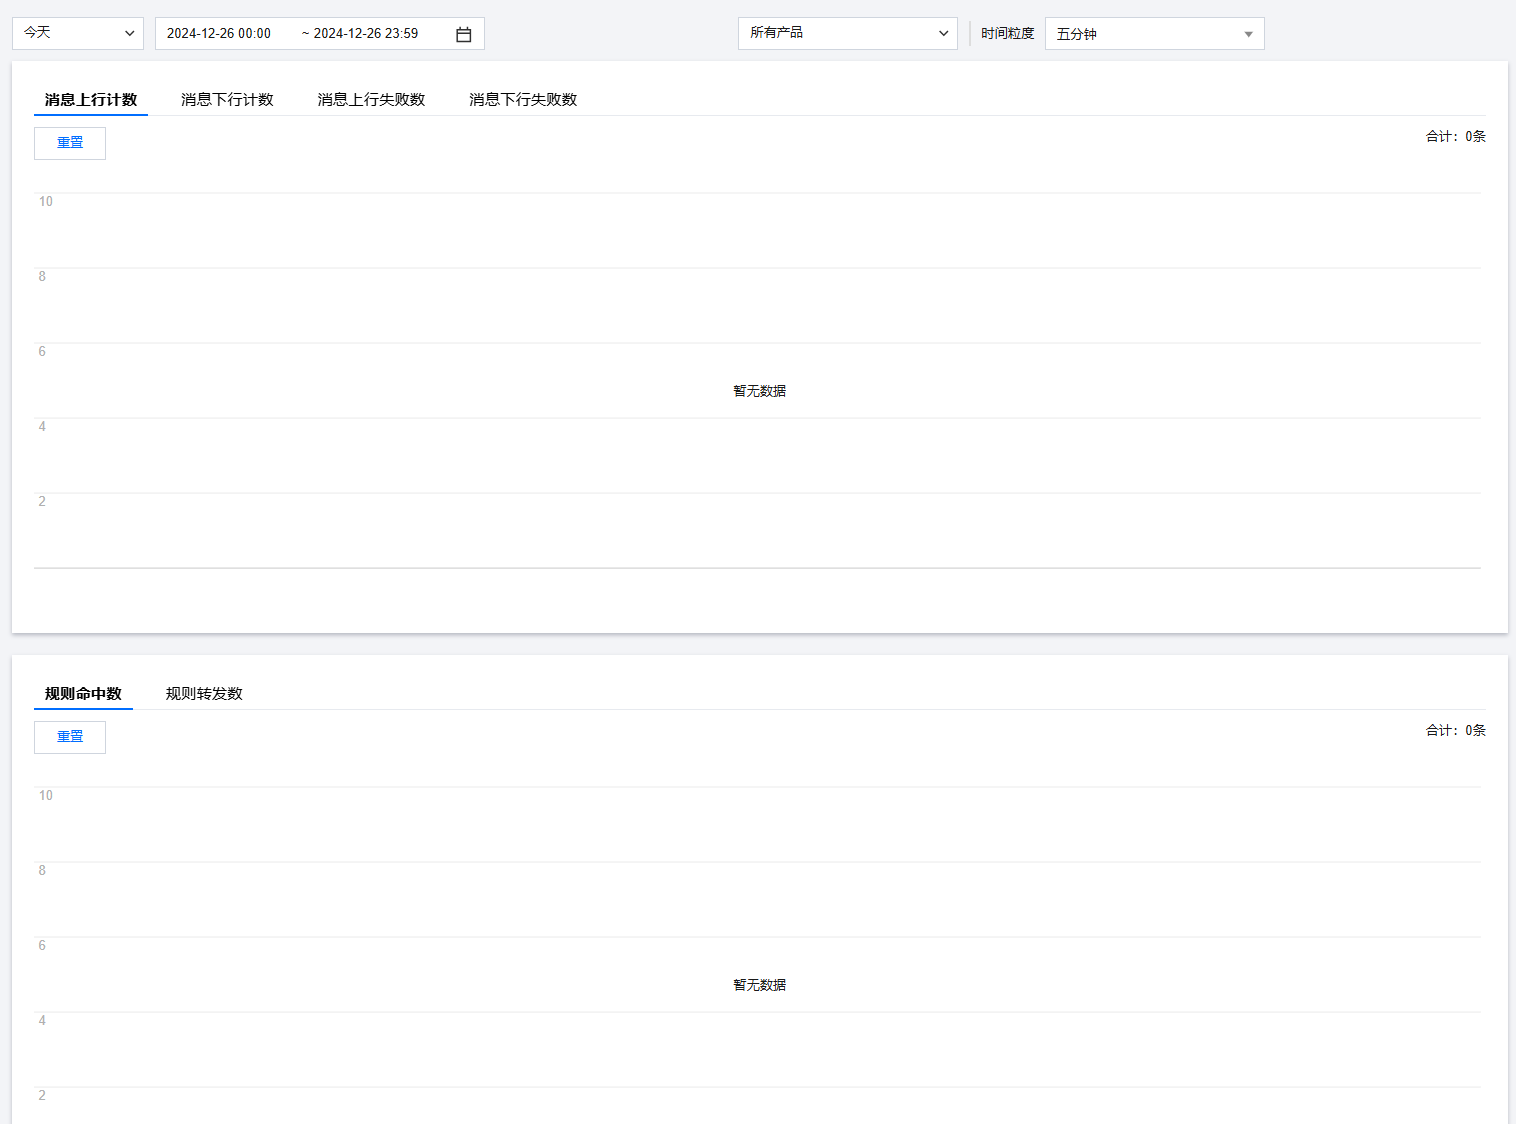Image resolution: width=1516 pixels, height=1124 pixels.
Task: Open the 今天 quick time range dropdown
Action: 78,33
